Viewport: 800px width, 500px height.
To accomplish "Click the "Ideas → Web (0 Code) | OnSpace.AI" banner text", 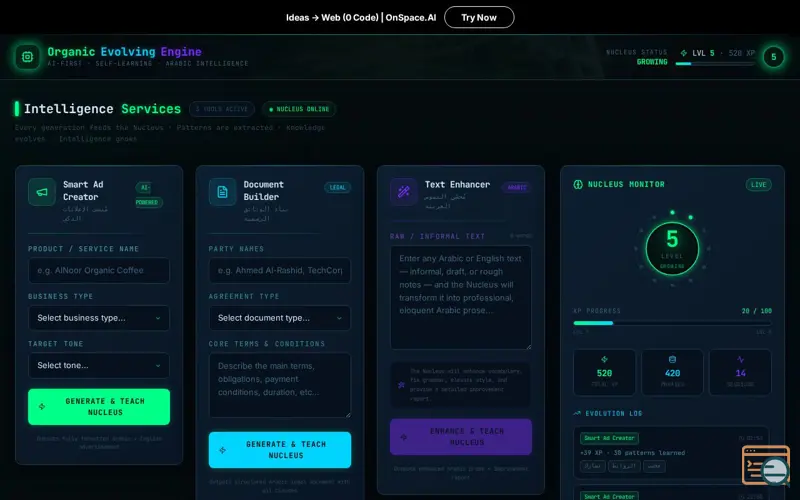I will 361,17.
